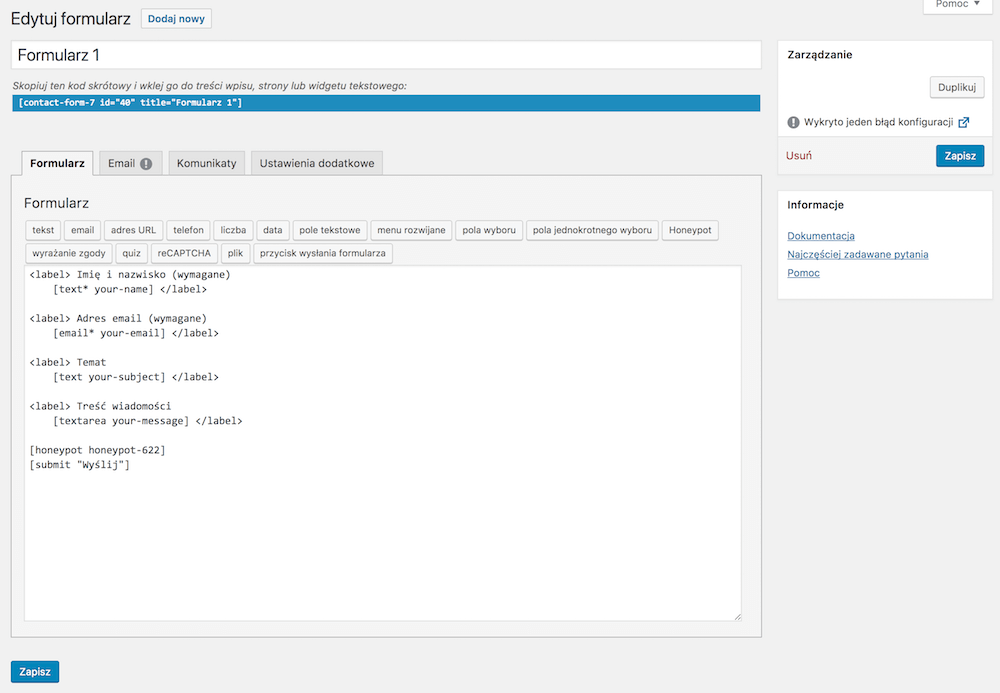Image resolution: width=1000 pixels, height=693 pixels.
Task: Insert a wyrażanie zgody tag
Action: pyautogui.click(x=69, y=253)
